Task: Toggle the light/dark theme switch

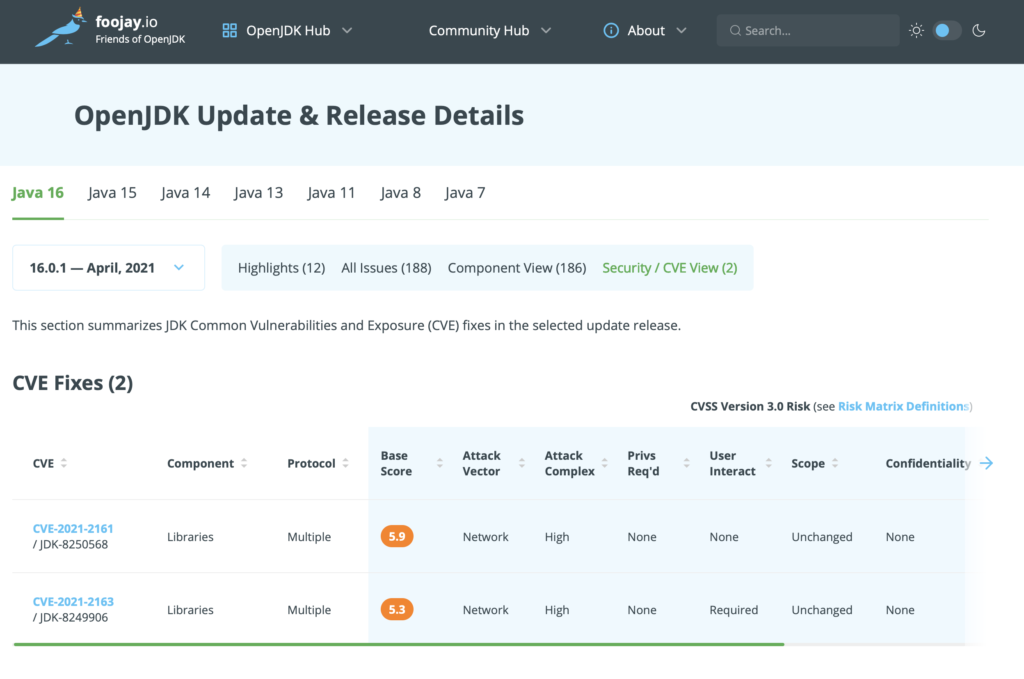Action: click(947, 31)
